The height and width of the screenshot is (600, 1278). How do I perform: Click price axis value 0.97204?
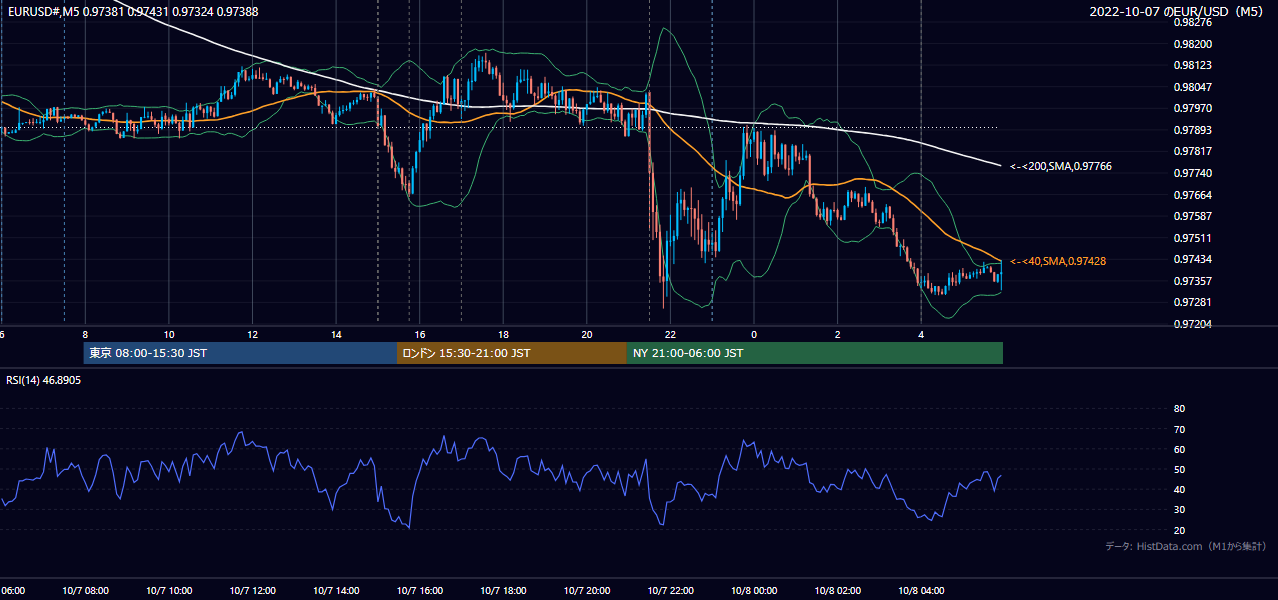click(x=1193, y=324)
